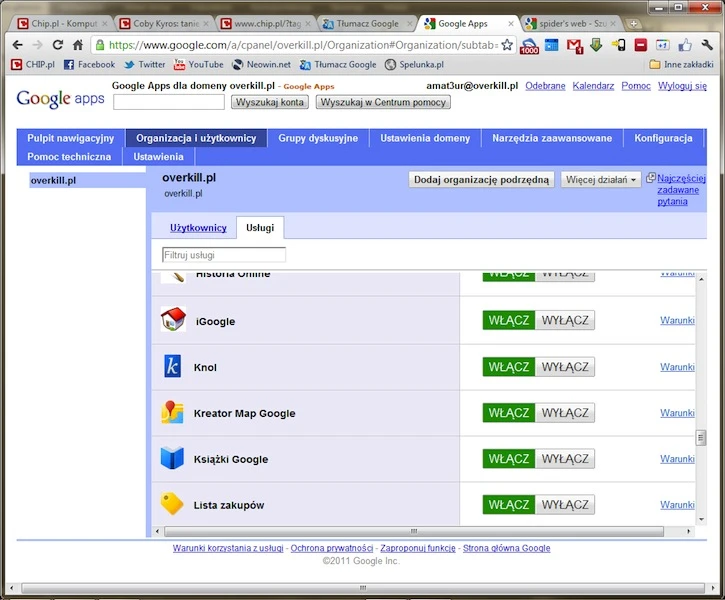Viewport: 725px width, 600px height.
Task: Click the thumbs-up extension icon
Action: click(x=685, y=45)
